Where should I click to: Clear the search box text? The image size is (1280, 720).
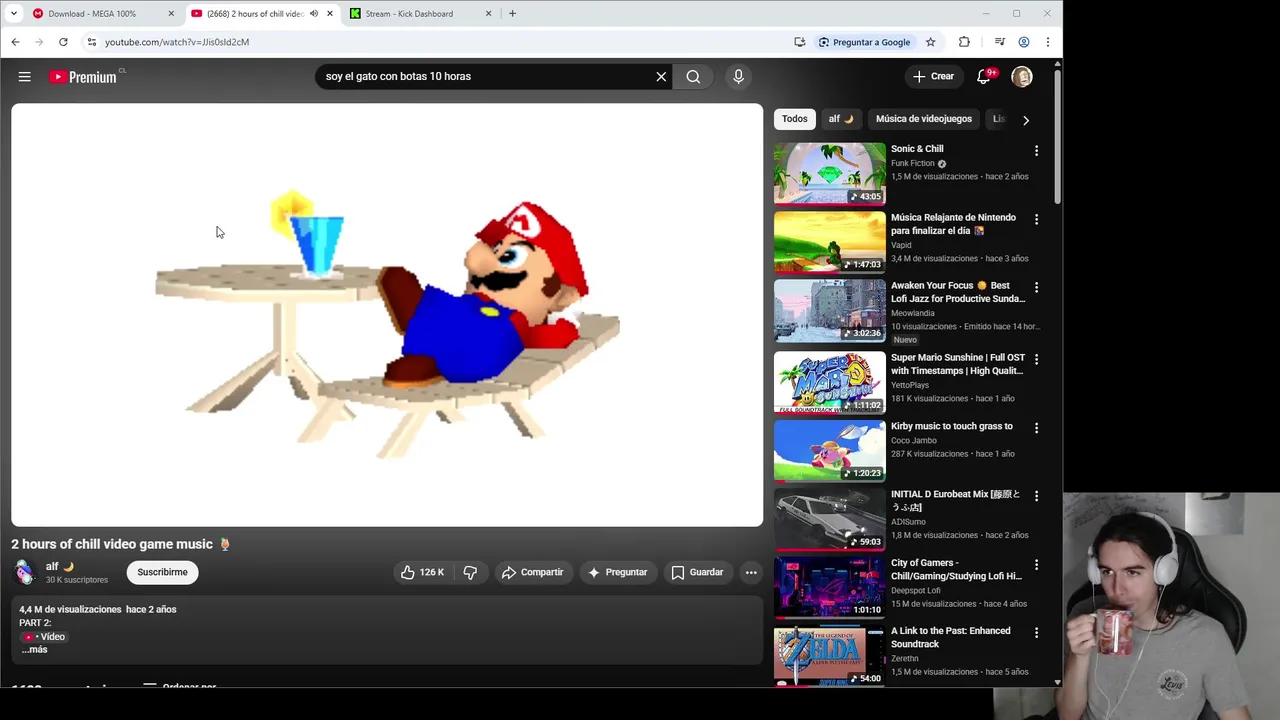click(661, 76)
